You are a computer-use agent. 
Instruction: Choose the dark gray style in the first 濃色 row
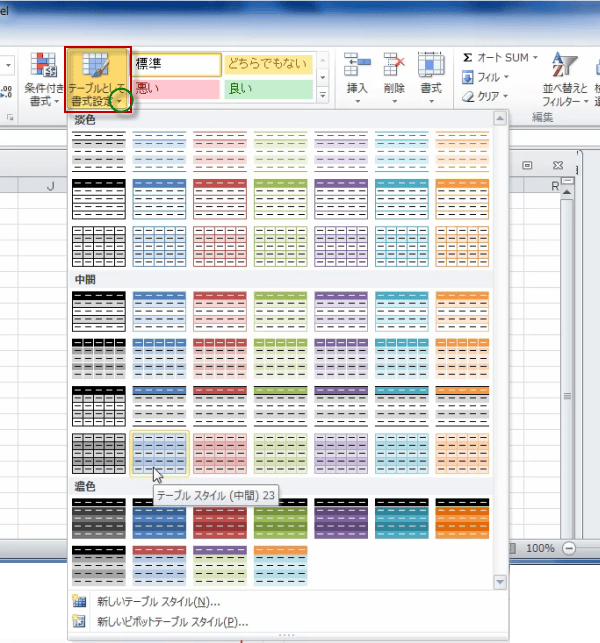point(99,518)
